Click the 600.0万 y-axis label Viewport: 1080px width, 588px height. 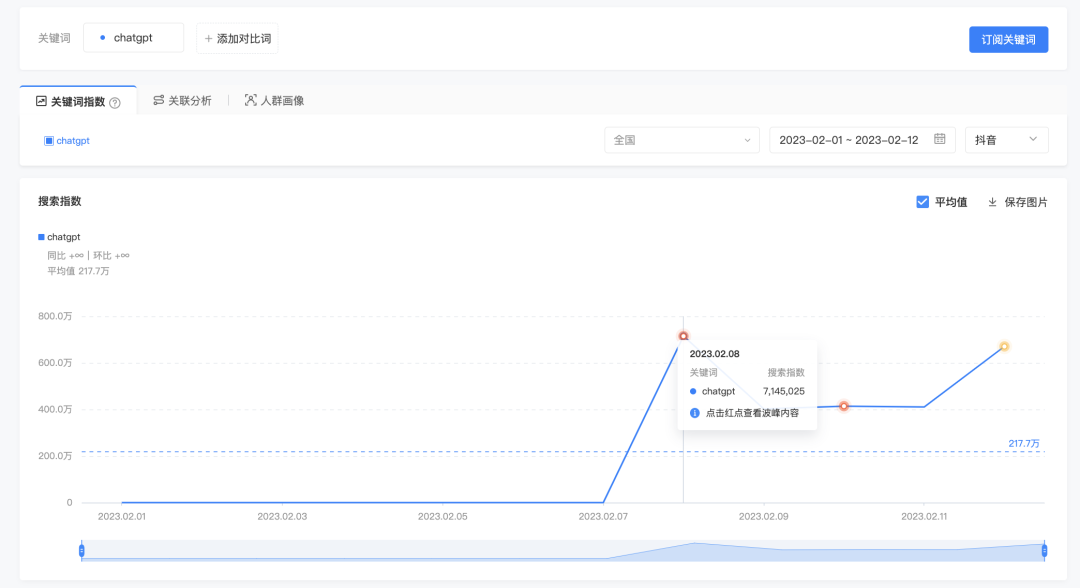tap(55, 363)
